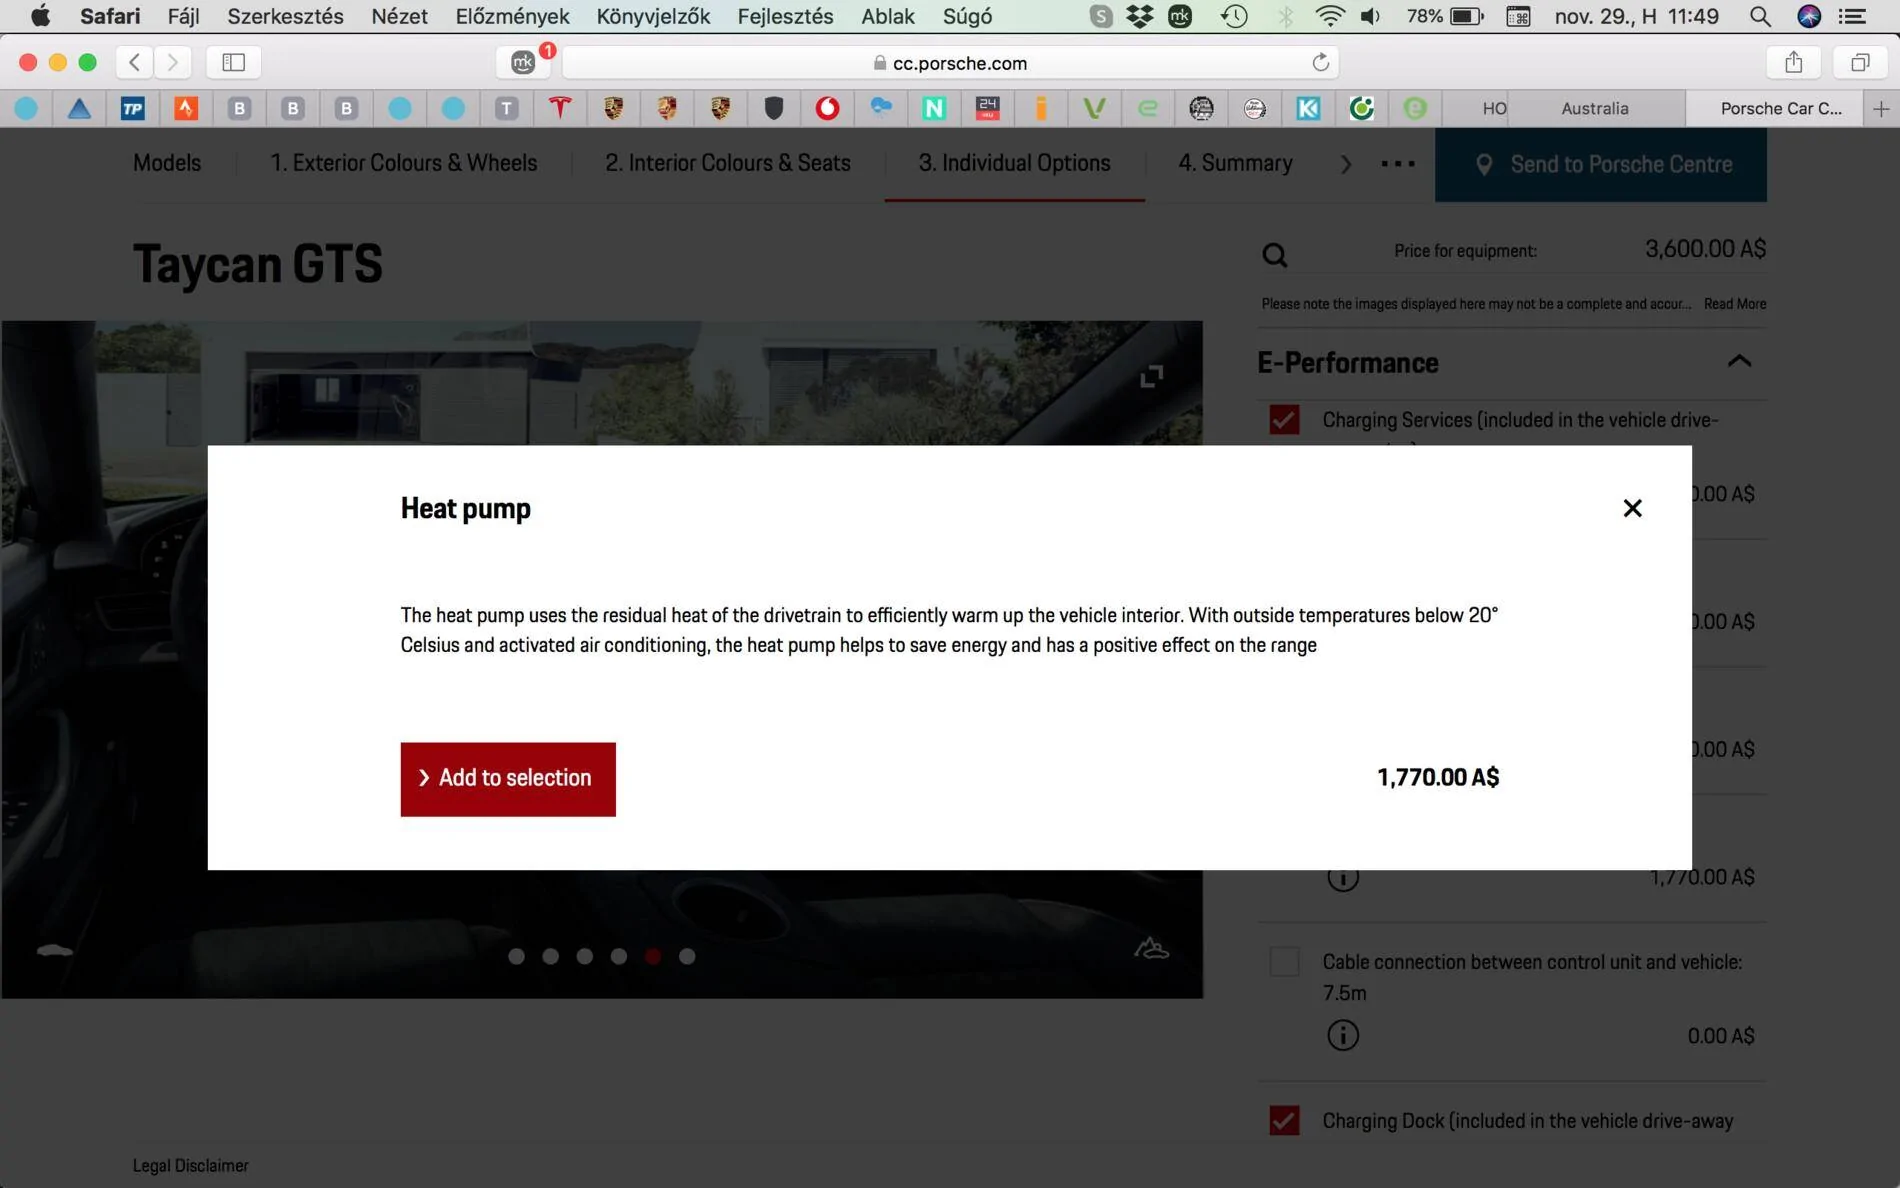Open the TP pinned tab
1900x1188 pixels.
click(132, 108)
